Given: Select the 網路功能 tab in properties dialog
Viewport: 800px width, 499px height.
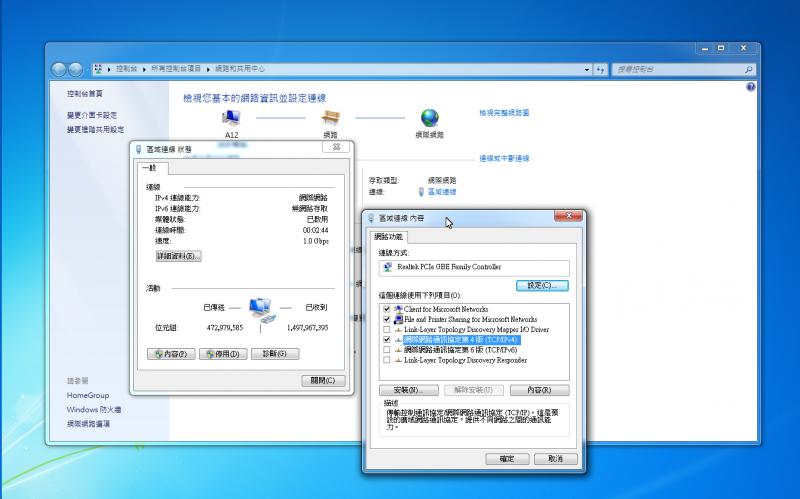Looking at the screenshot, I should pos(388,237).
